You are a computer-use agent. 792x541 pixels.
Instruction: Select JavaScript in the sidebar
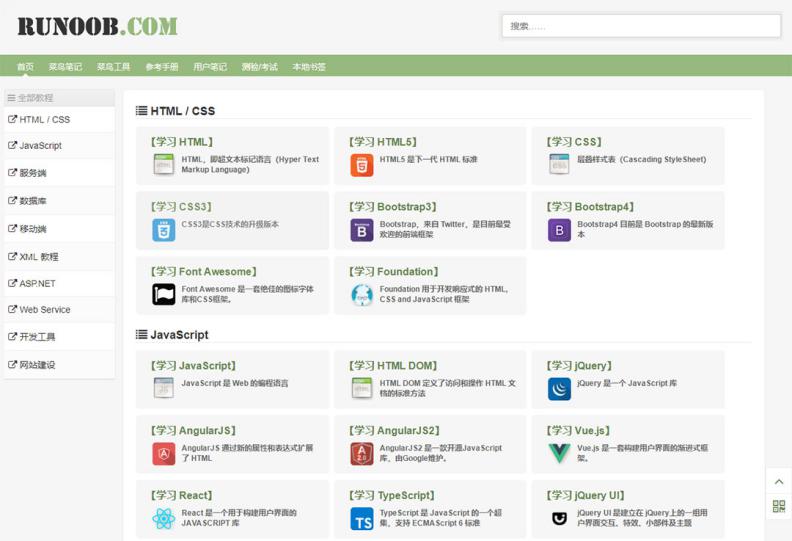pyautogui.click(x=59, y=145)
